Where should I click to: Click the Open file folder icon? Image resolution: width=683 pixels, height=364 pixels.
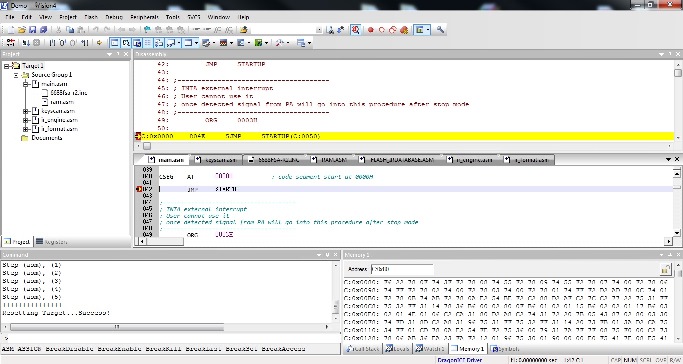[21, 30]
